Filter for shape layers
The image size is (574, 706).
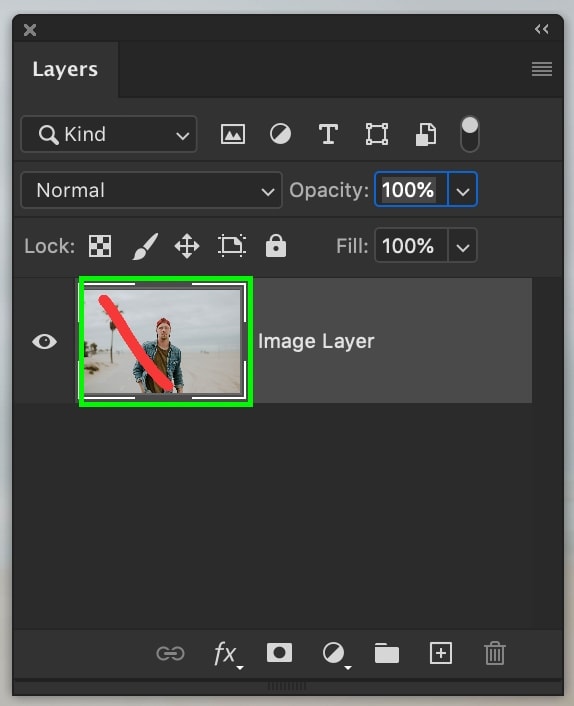[377, 134]
